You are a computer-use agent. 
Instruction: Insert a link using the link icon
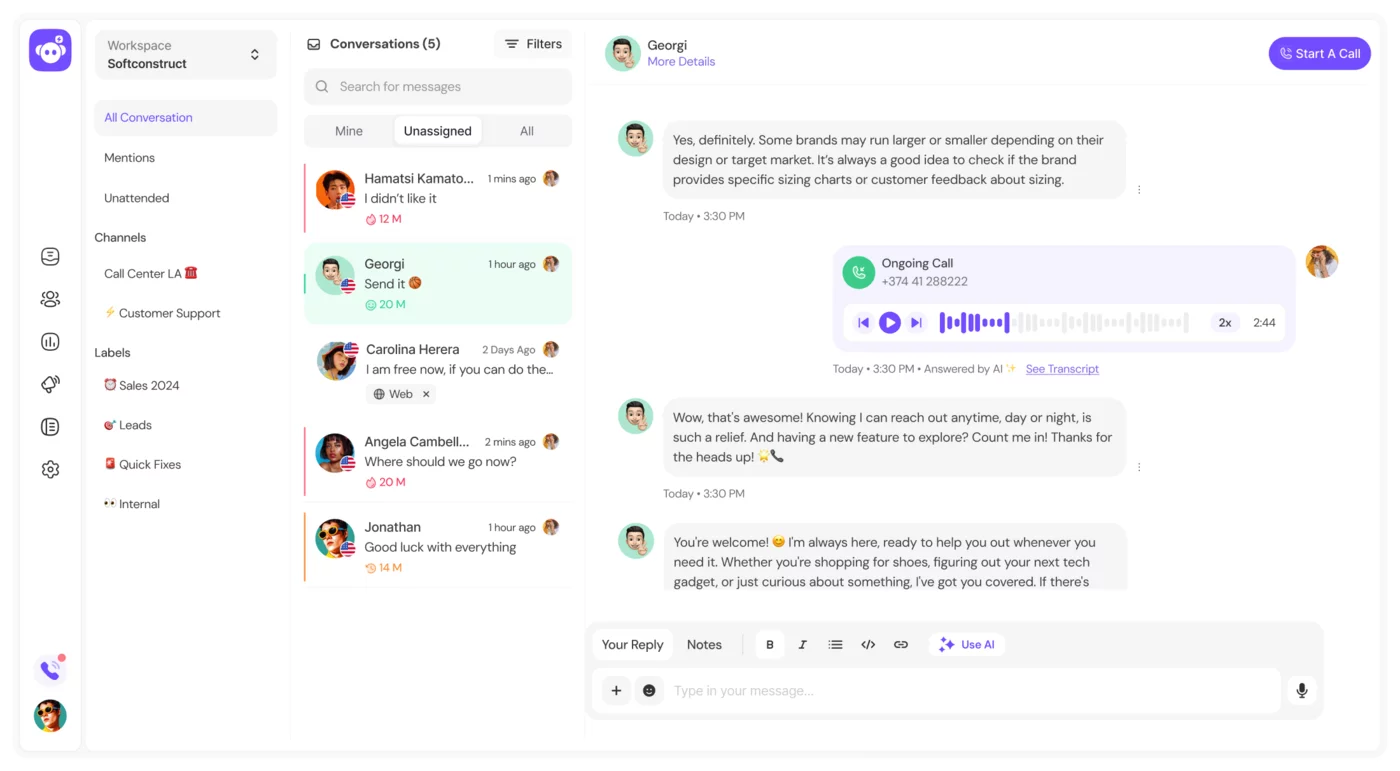pyautogui.click(x=900, y=644)
